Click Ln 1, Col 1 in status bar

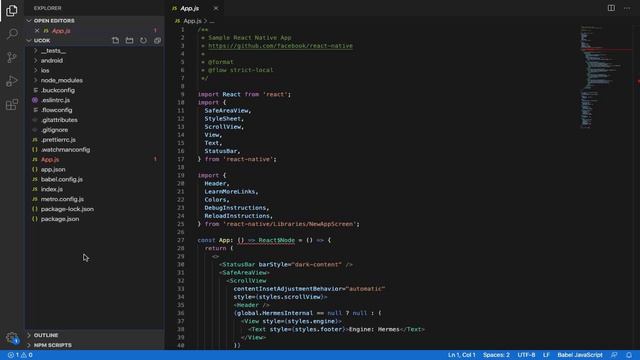tap(462, 355)
